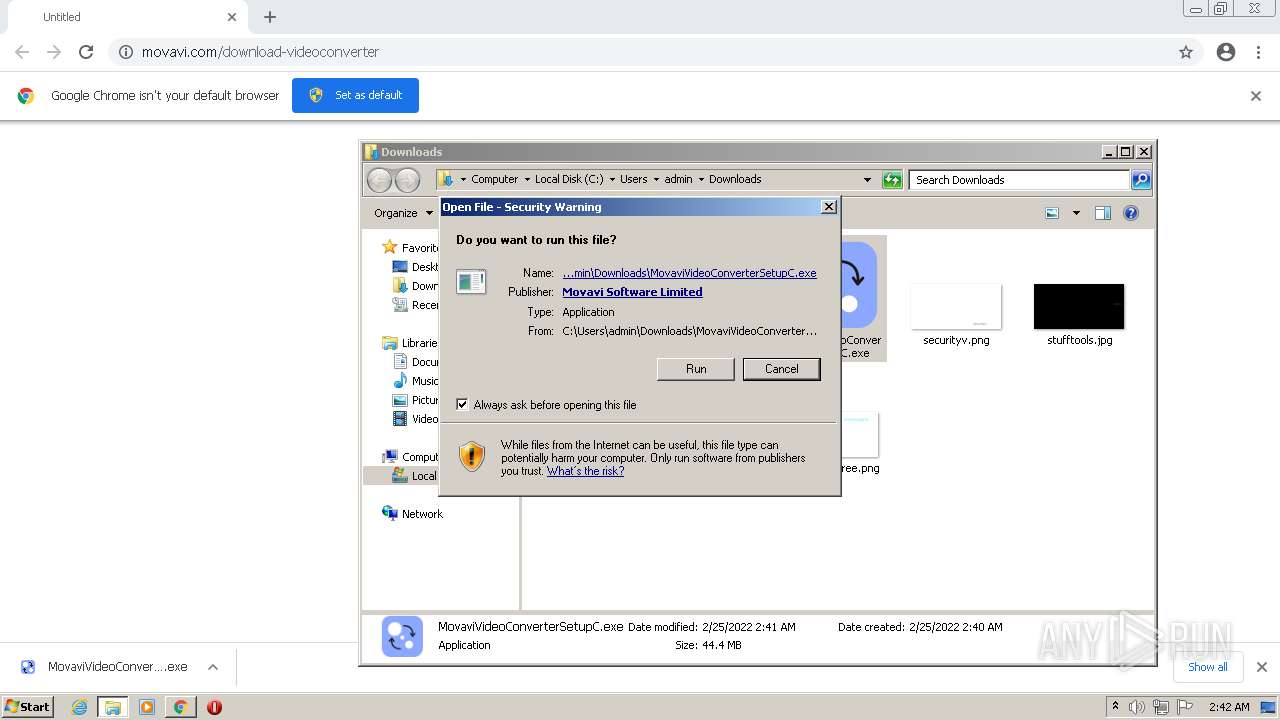
Task: Launch Internet Explorer from taskbar
Action: (79, 707)
